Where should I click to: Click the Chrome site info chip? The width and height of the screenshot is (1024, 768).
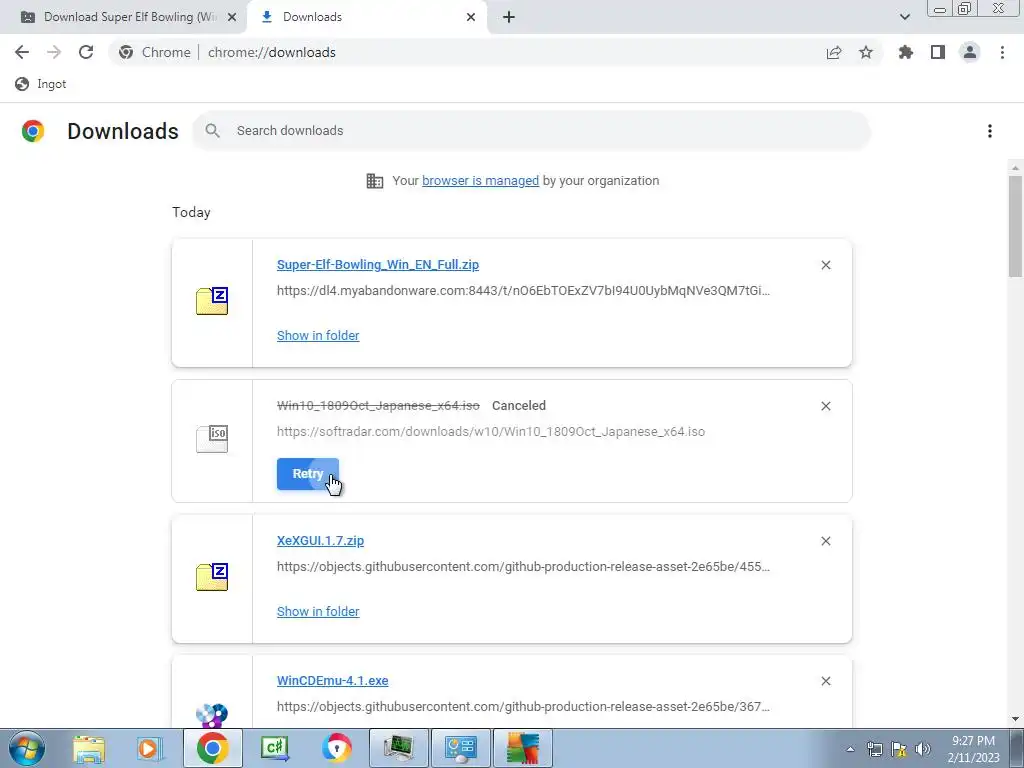(155, 52)
